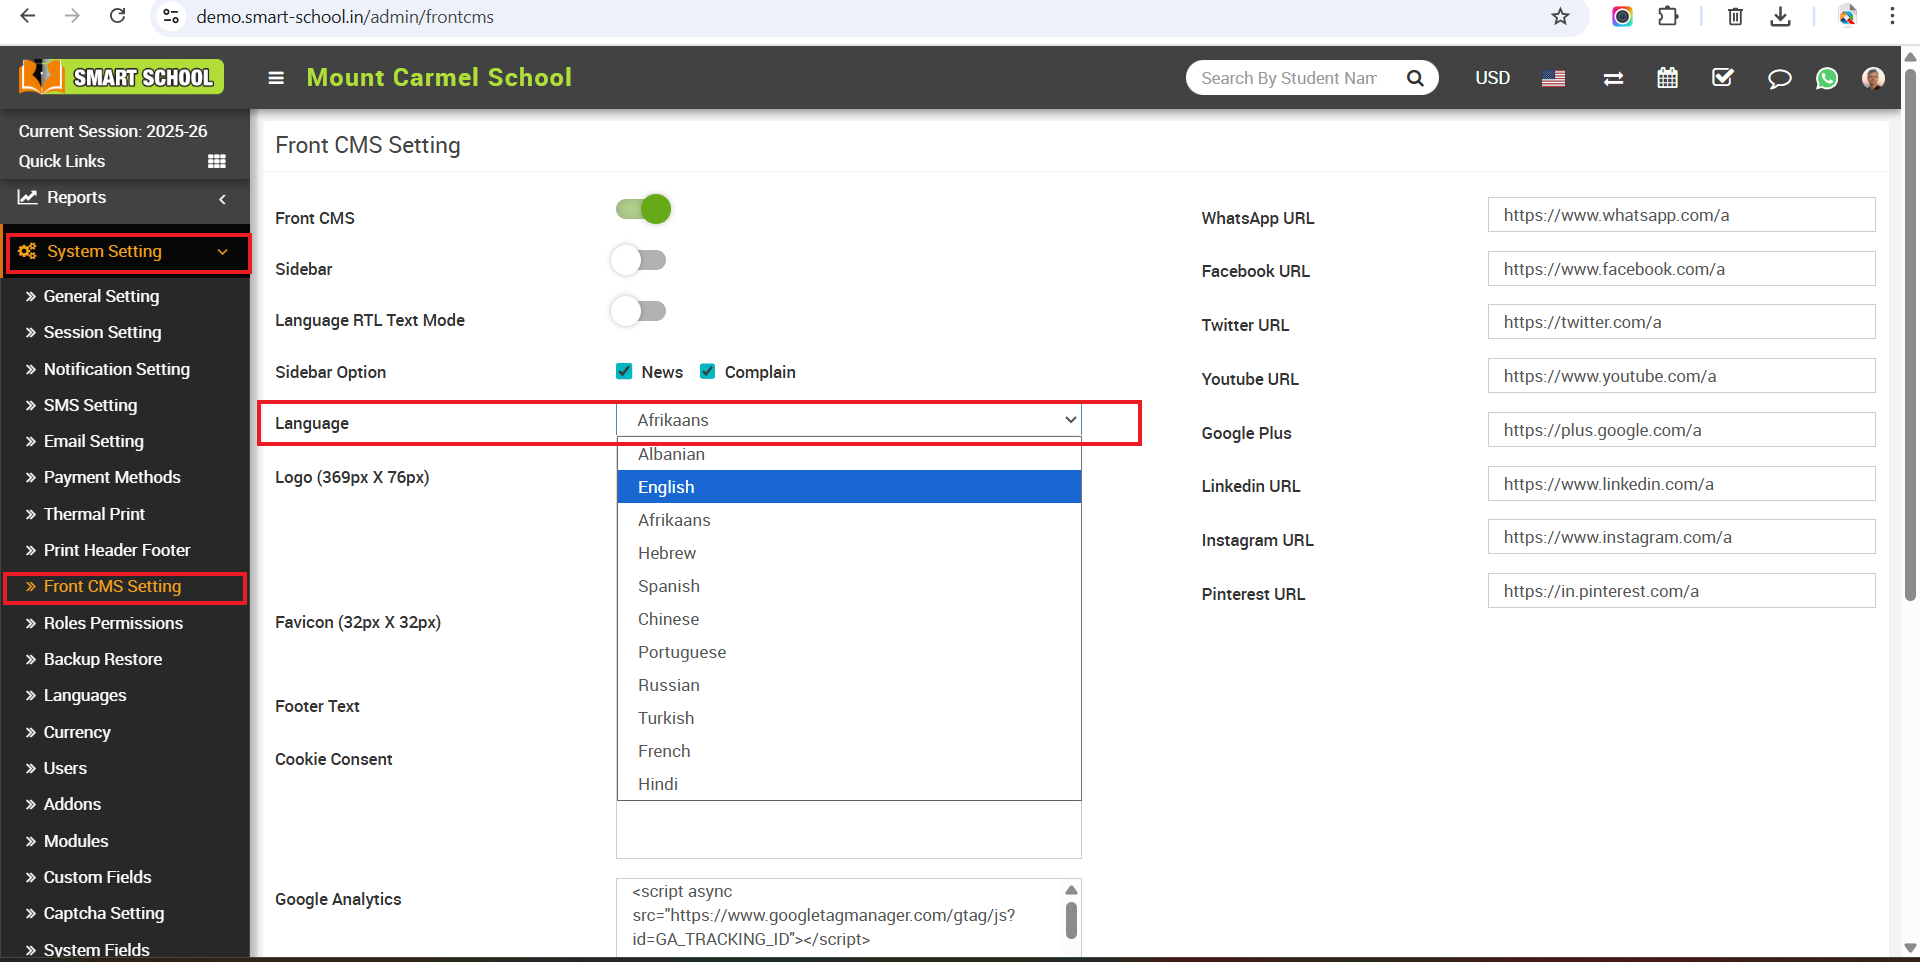Edit the Pinterest URL field
The image size is (1920, 962).
[1681, 591]
